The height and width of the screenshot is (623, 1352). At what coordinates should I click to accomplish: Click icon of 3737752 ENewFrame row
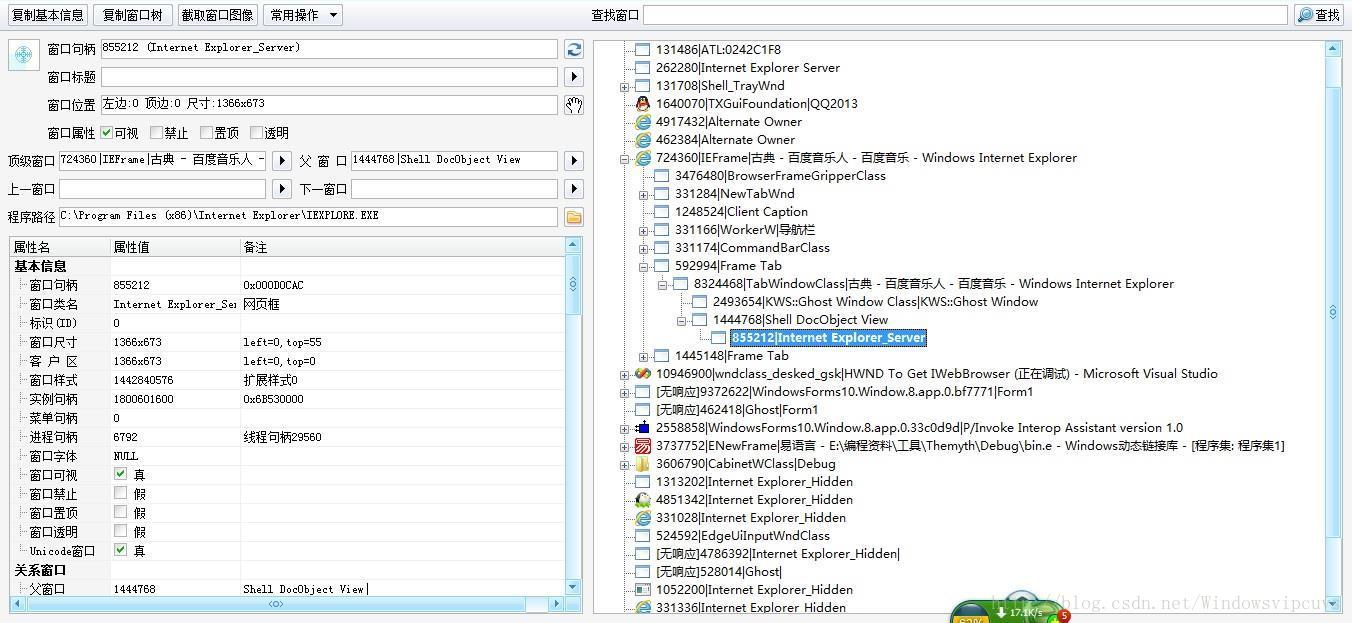643,446
